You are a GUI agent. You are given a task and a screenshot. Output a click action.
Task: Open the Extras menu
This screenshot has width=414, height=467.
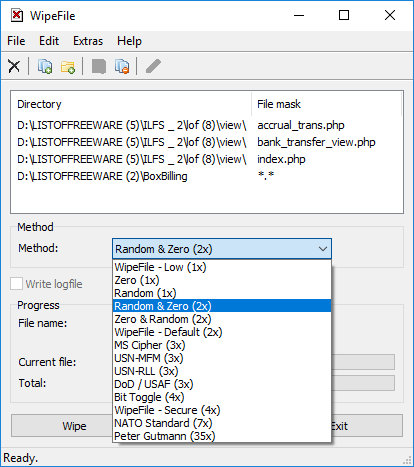(x=88, y=41)
